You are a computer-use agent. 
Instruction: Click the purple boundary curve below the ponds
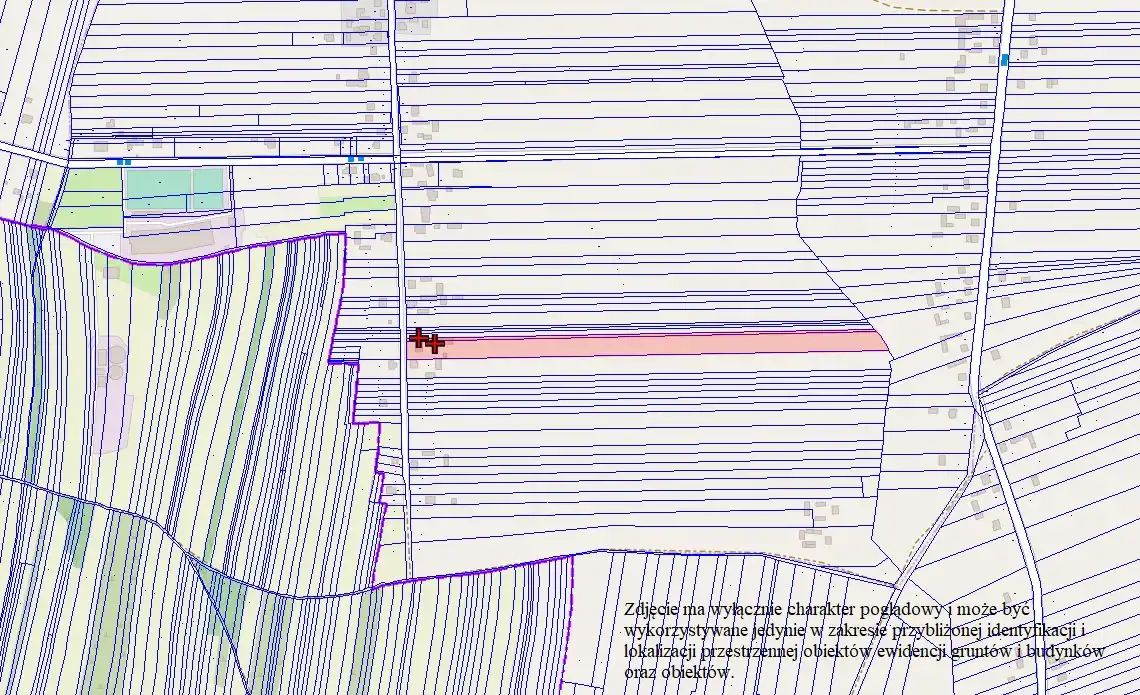pos(200,257)
